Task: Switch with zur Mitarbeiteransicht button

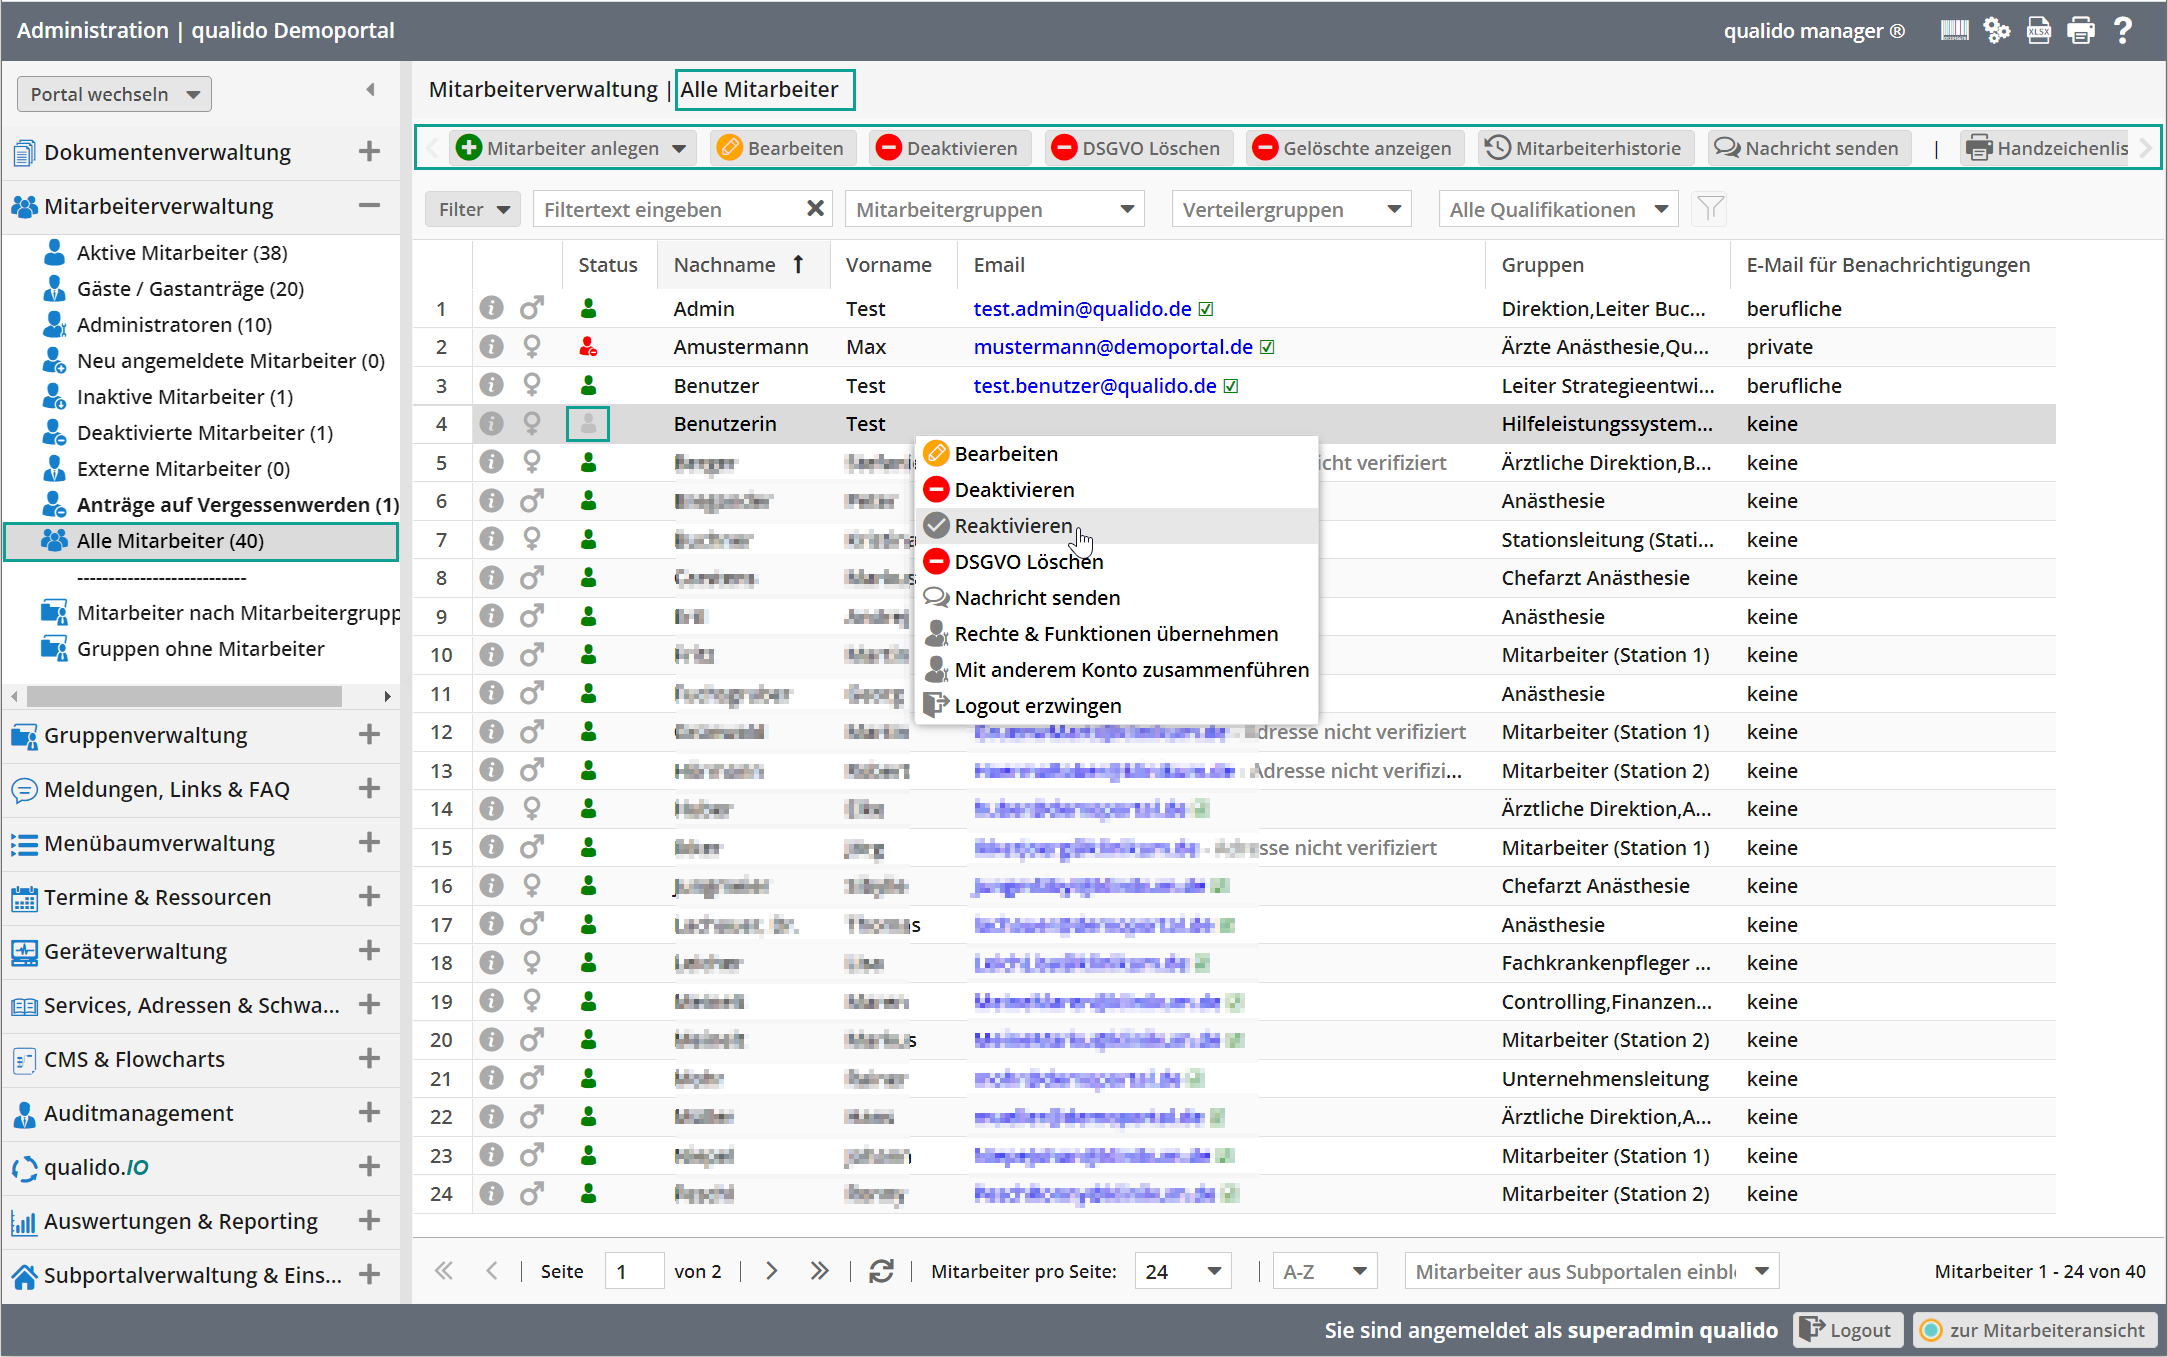Action: (x=2035, y=1329)
